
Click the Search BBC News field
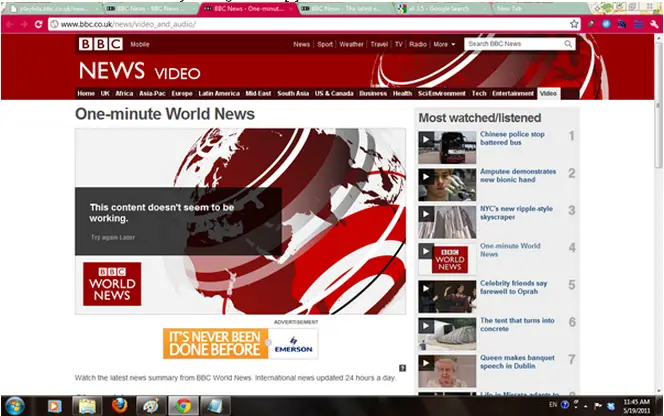(x=514, y=44)
